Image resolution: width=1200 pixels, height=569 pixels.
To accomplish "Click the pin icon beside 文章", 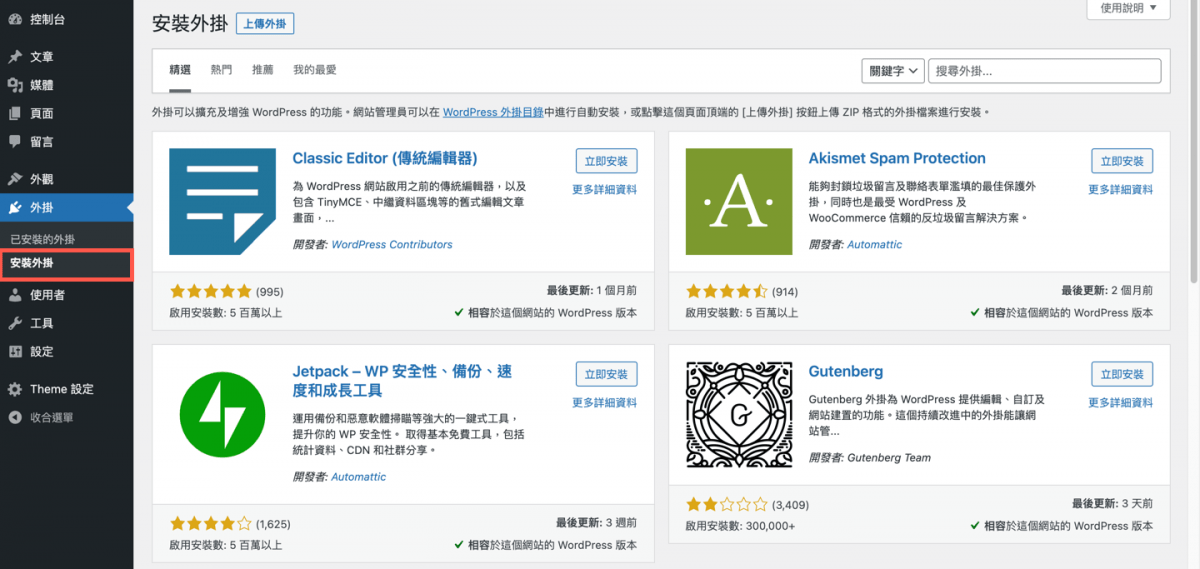I will pos(15,57).
